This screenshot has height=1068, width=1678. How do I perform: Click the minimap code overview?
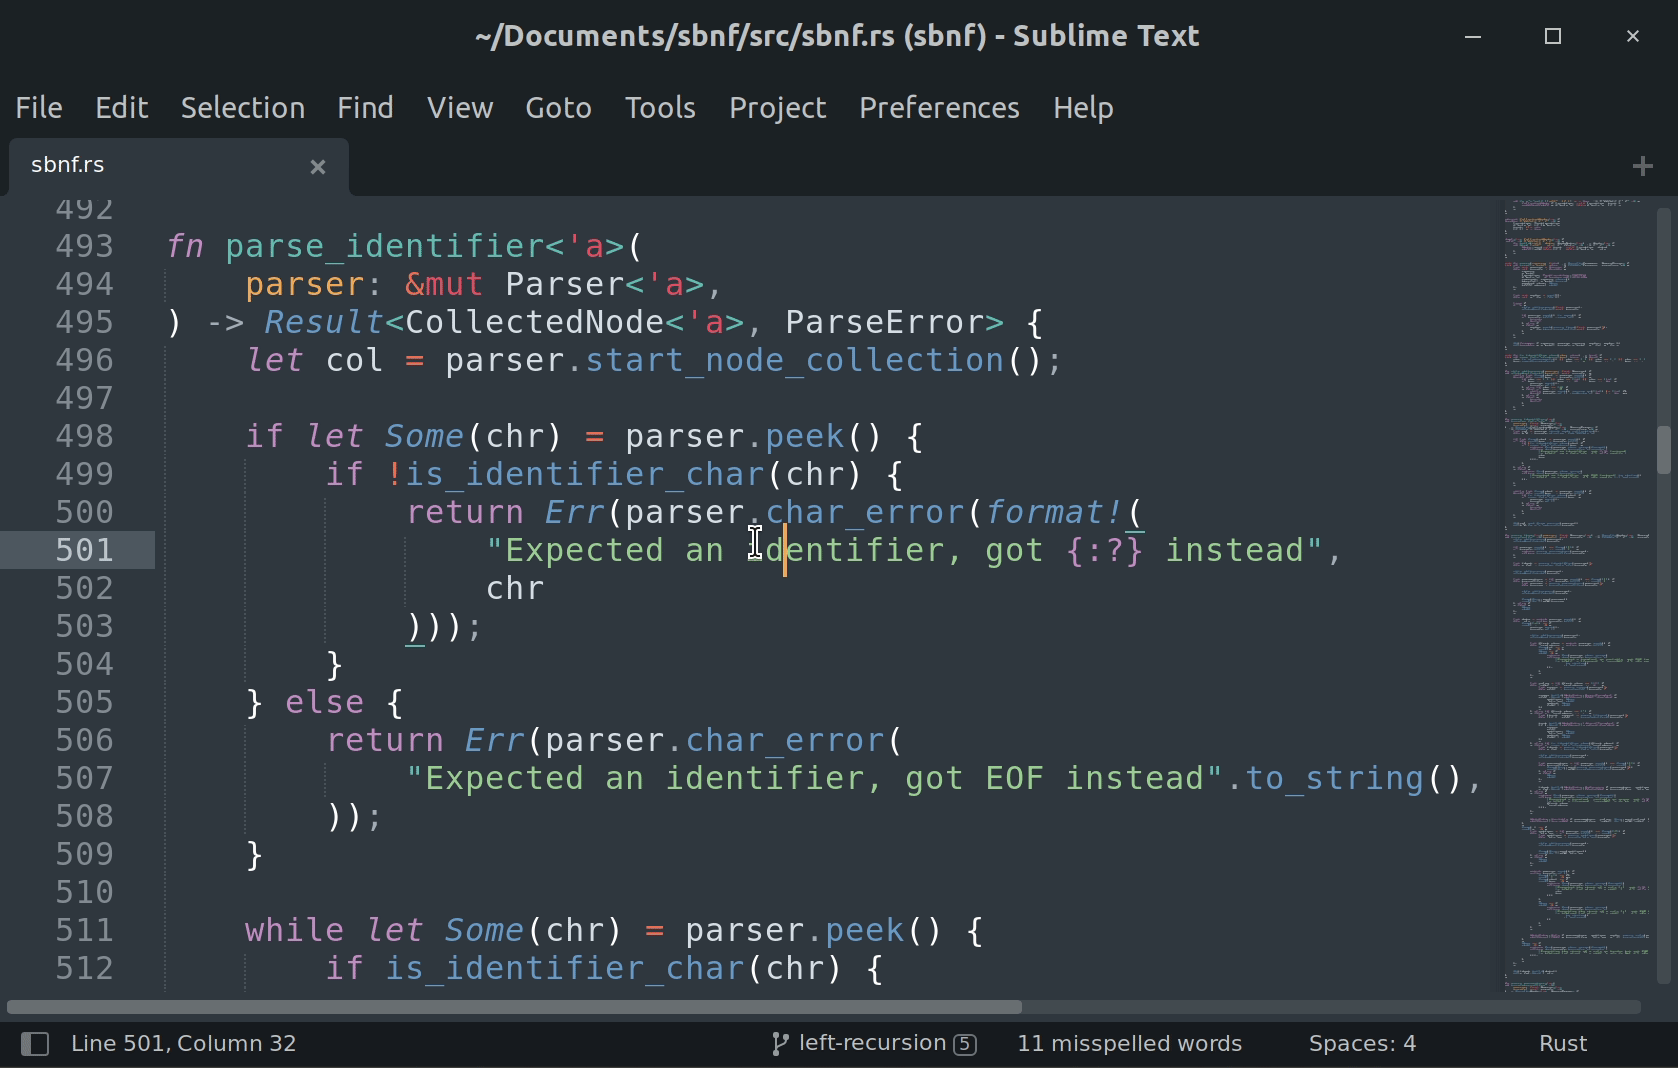pyautogui.click(x=1575, y=600)
